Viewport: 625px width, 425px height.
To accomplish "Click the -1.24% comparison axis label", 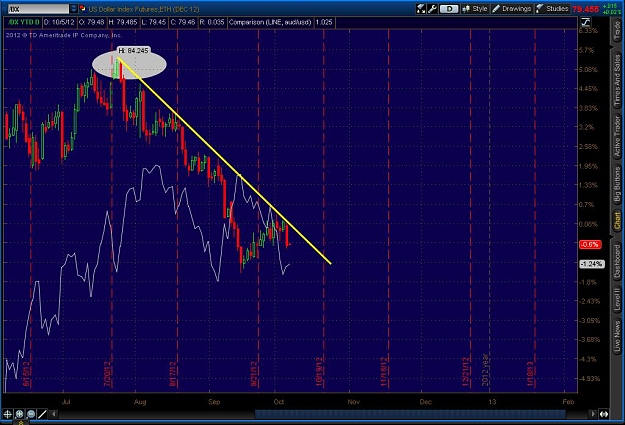I will tap(592, 264).
